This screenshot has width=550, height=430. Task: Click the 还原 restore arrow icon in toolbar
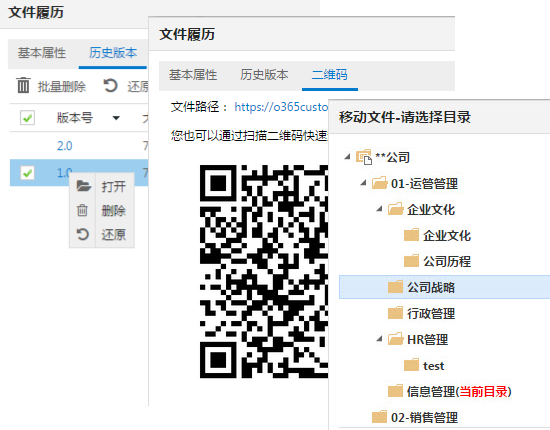click(x=110, y=86)
